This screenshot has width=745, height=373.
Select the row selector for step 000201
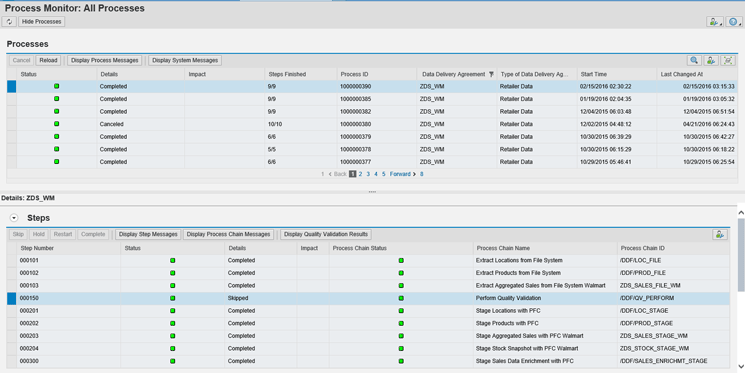coord(11,311)
